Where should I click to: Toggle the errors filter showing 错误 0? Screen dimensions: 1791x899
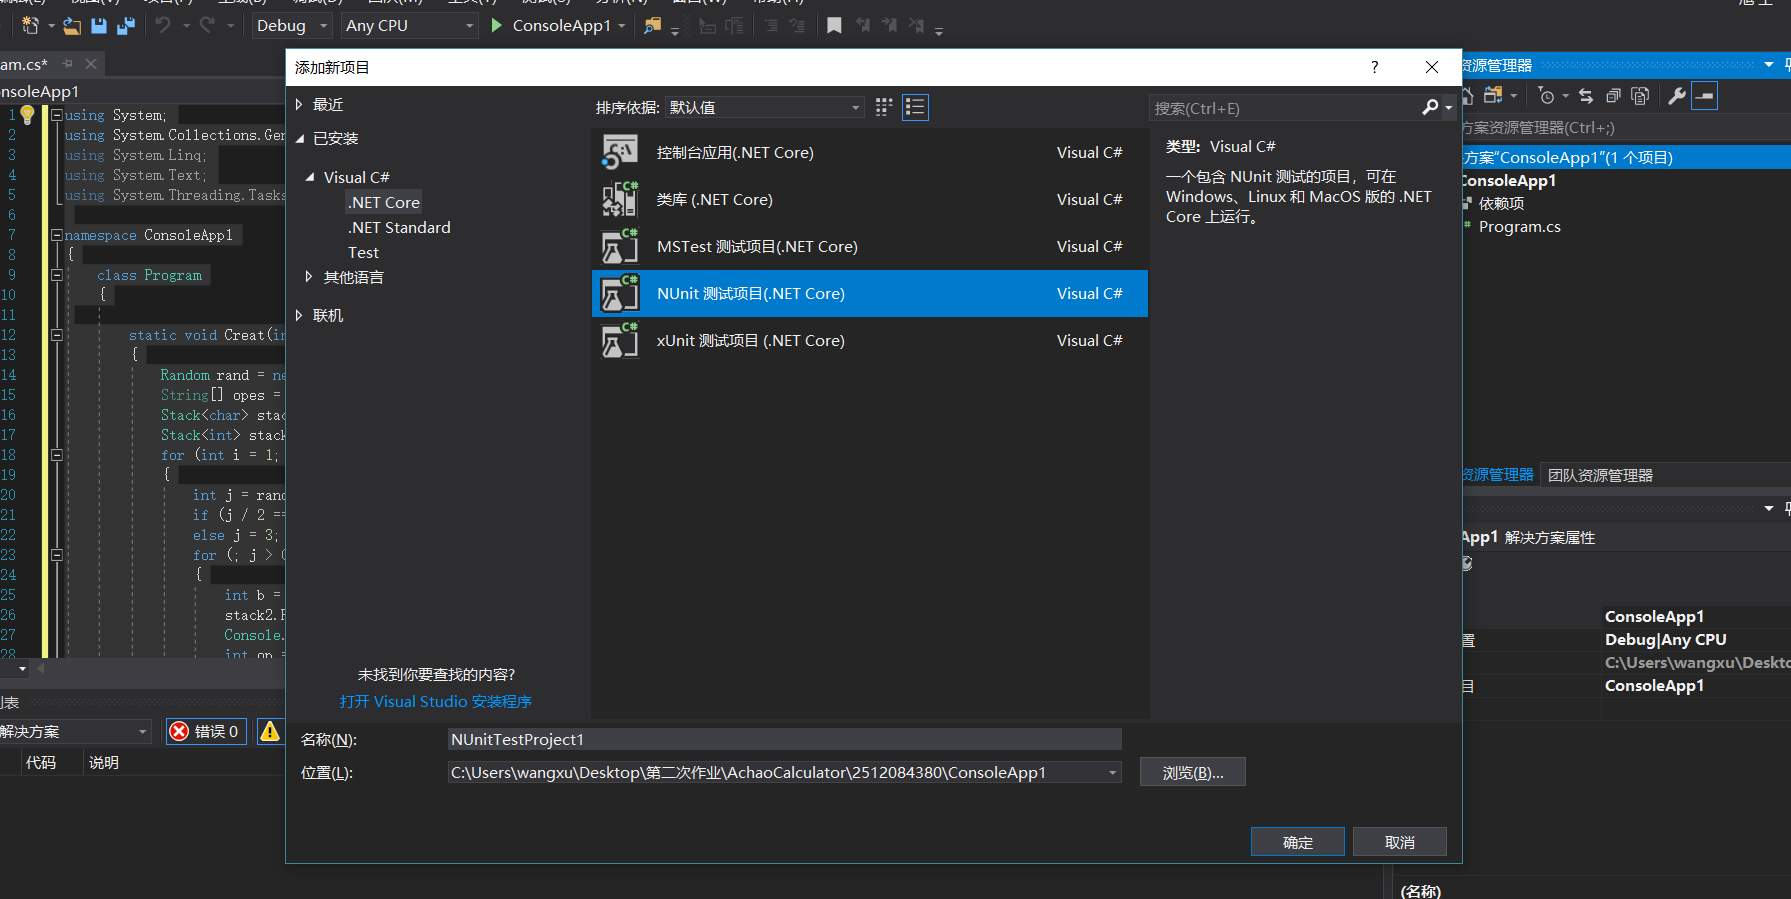(x=206, y=731)
